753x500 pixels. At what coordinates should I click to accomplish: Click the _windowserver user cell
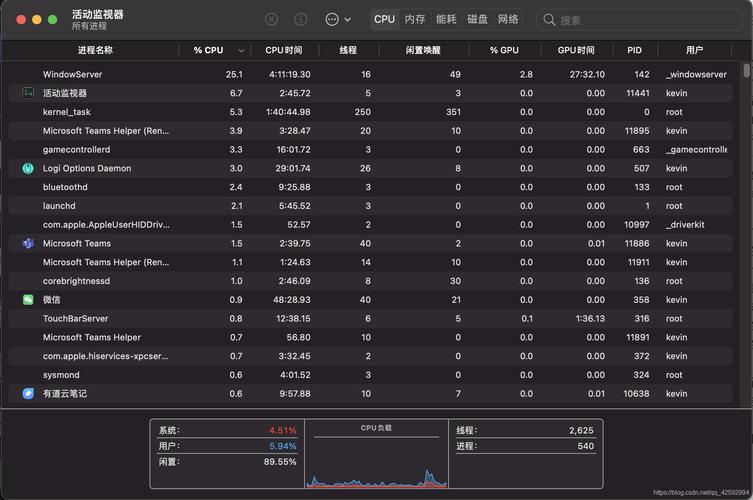pos(696,74)
